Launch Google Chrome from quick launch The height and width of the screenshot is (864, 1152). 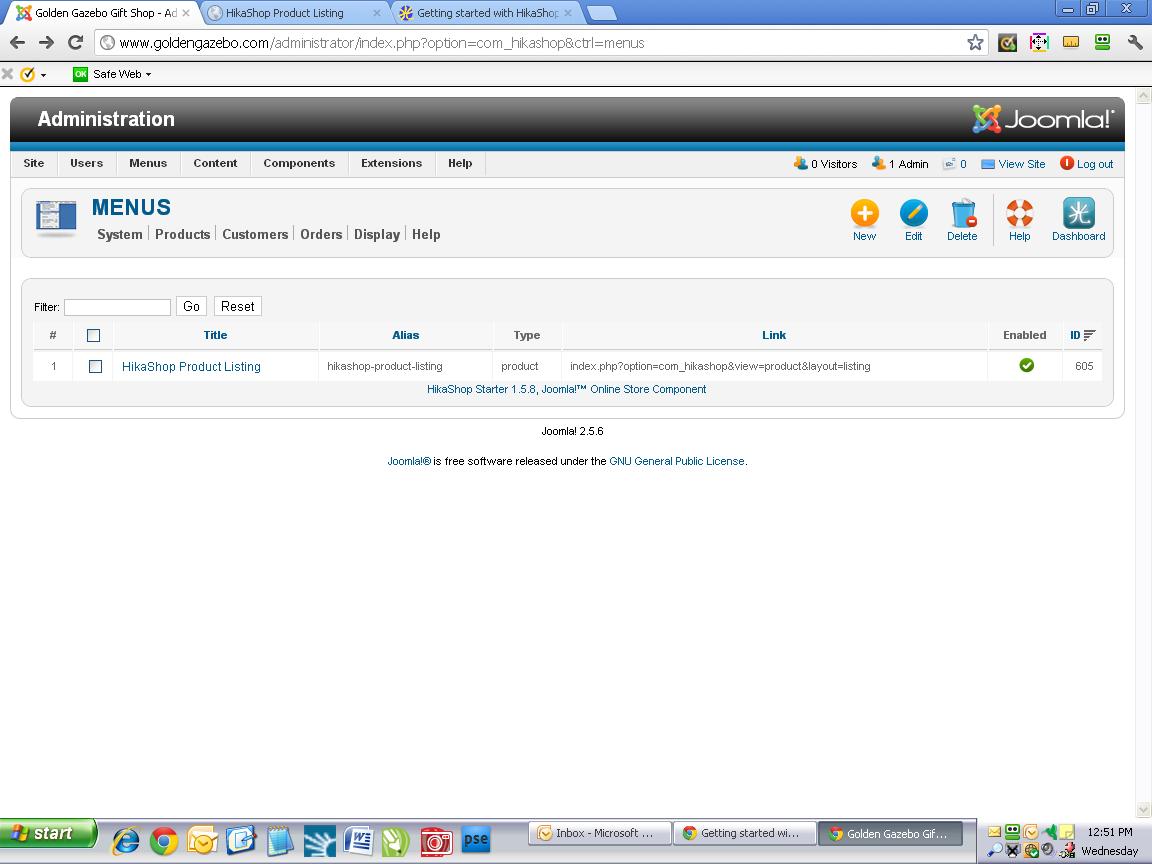[x=164, y=841]
